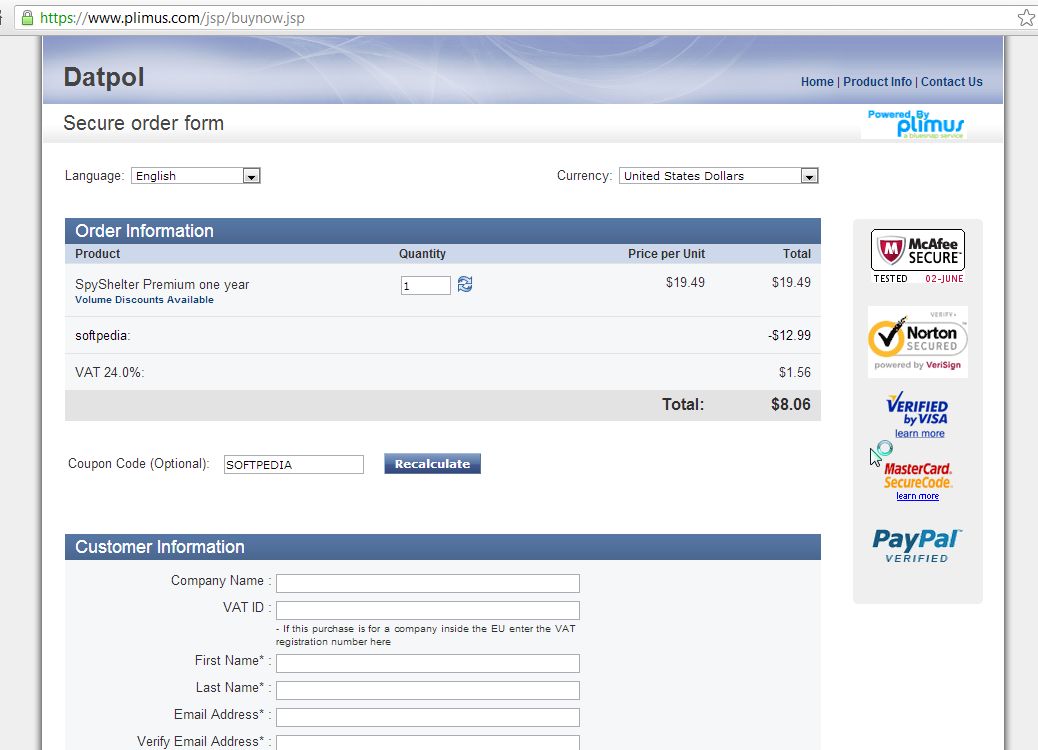Open the Product Info link
The height and width of the screenshot is (750, 1038).
(x=877, y=81)
